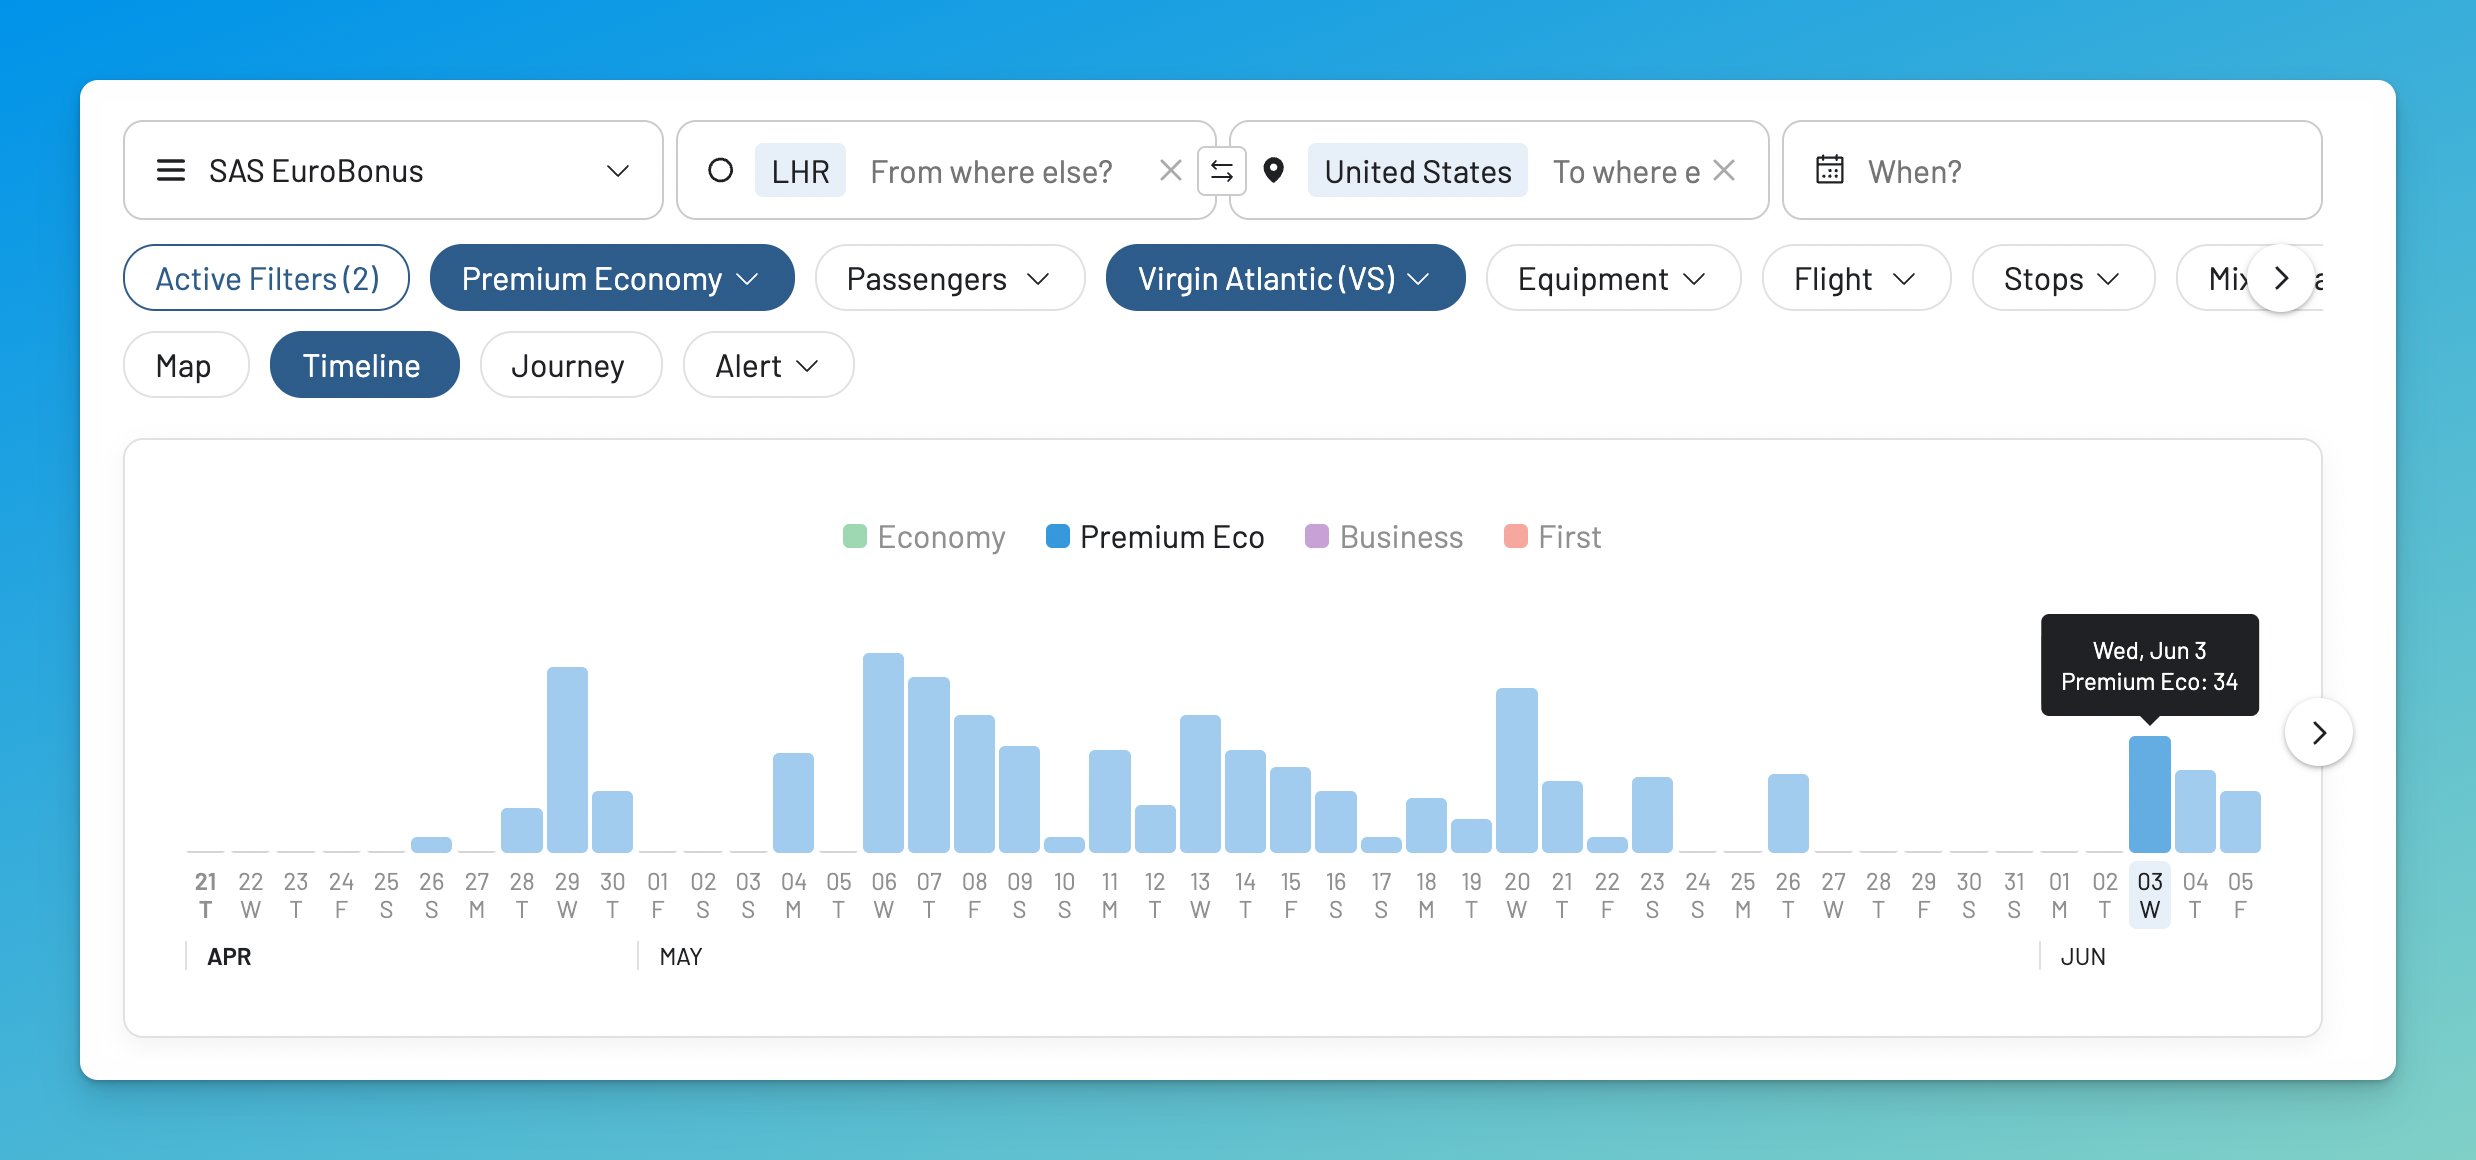Click the calendar icon in the When field
The height and width of the screenshot is (1160, 2476).
tap(1830, 170)
